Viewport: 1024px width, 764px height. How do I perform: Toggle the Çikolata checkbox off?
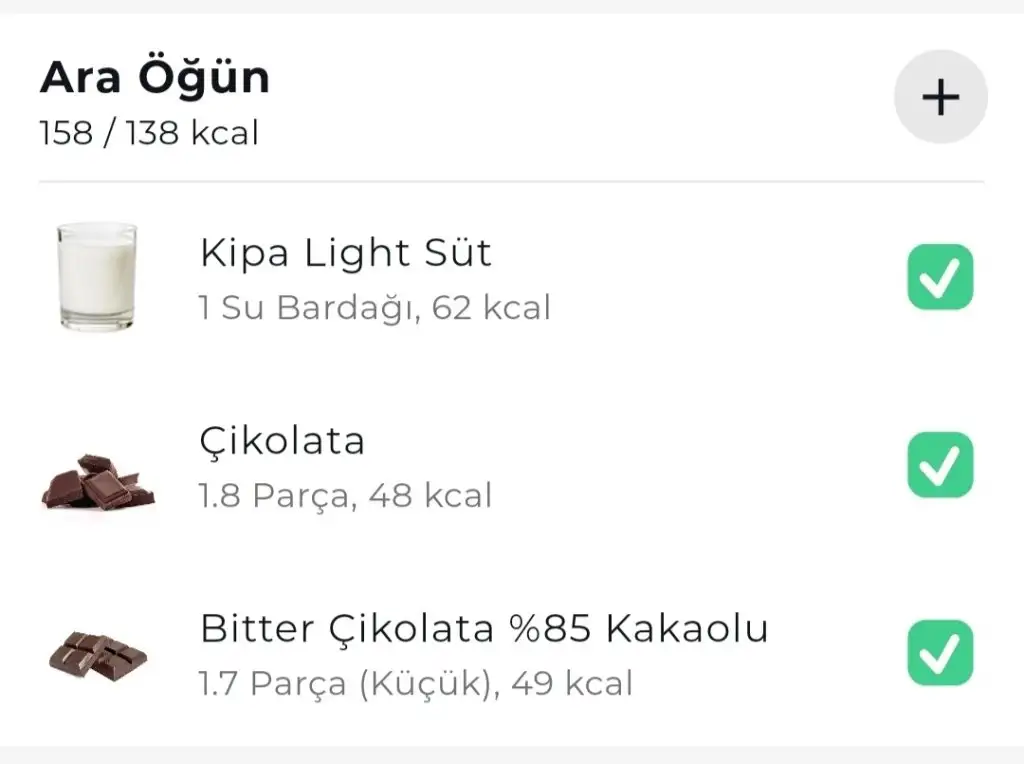940,465
